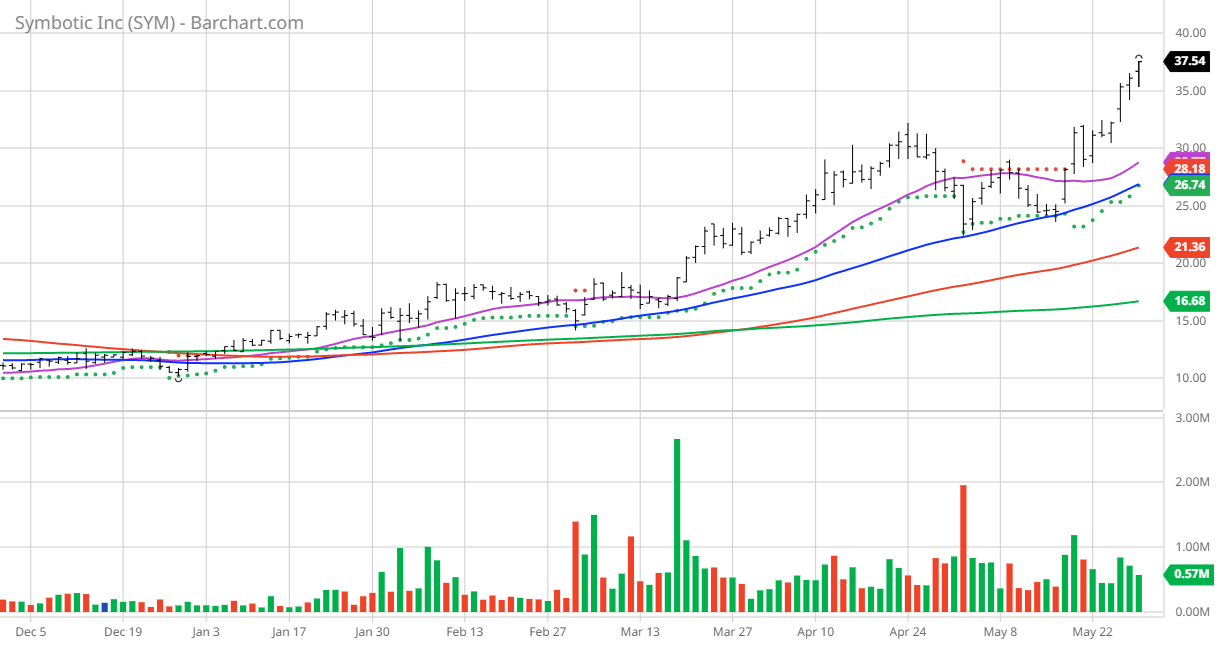Select the 37.54 last price tag
1219x645 pixels.
tap(1187, 61)
